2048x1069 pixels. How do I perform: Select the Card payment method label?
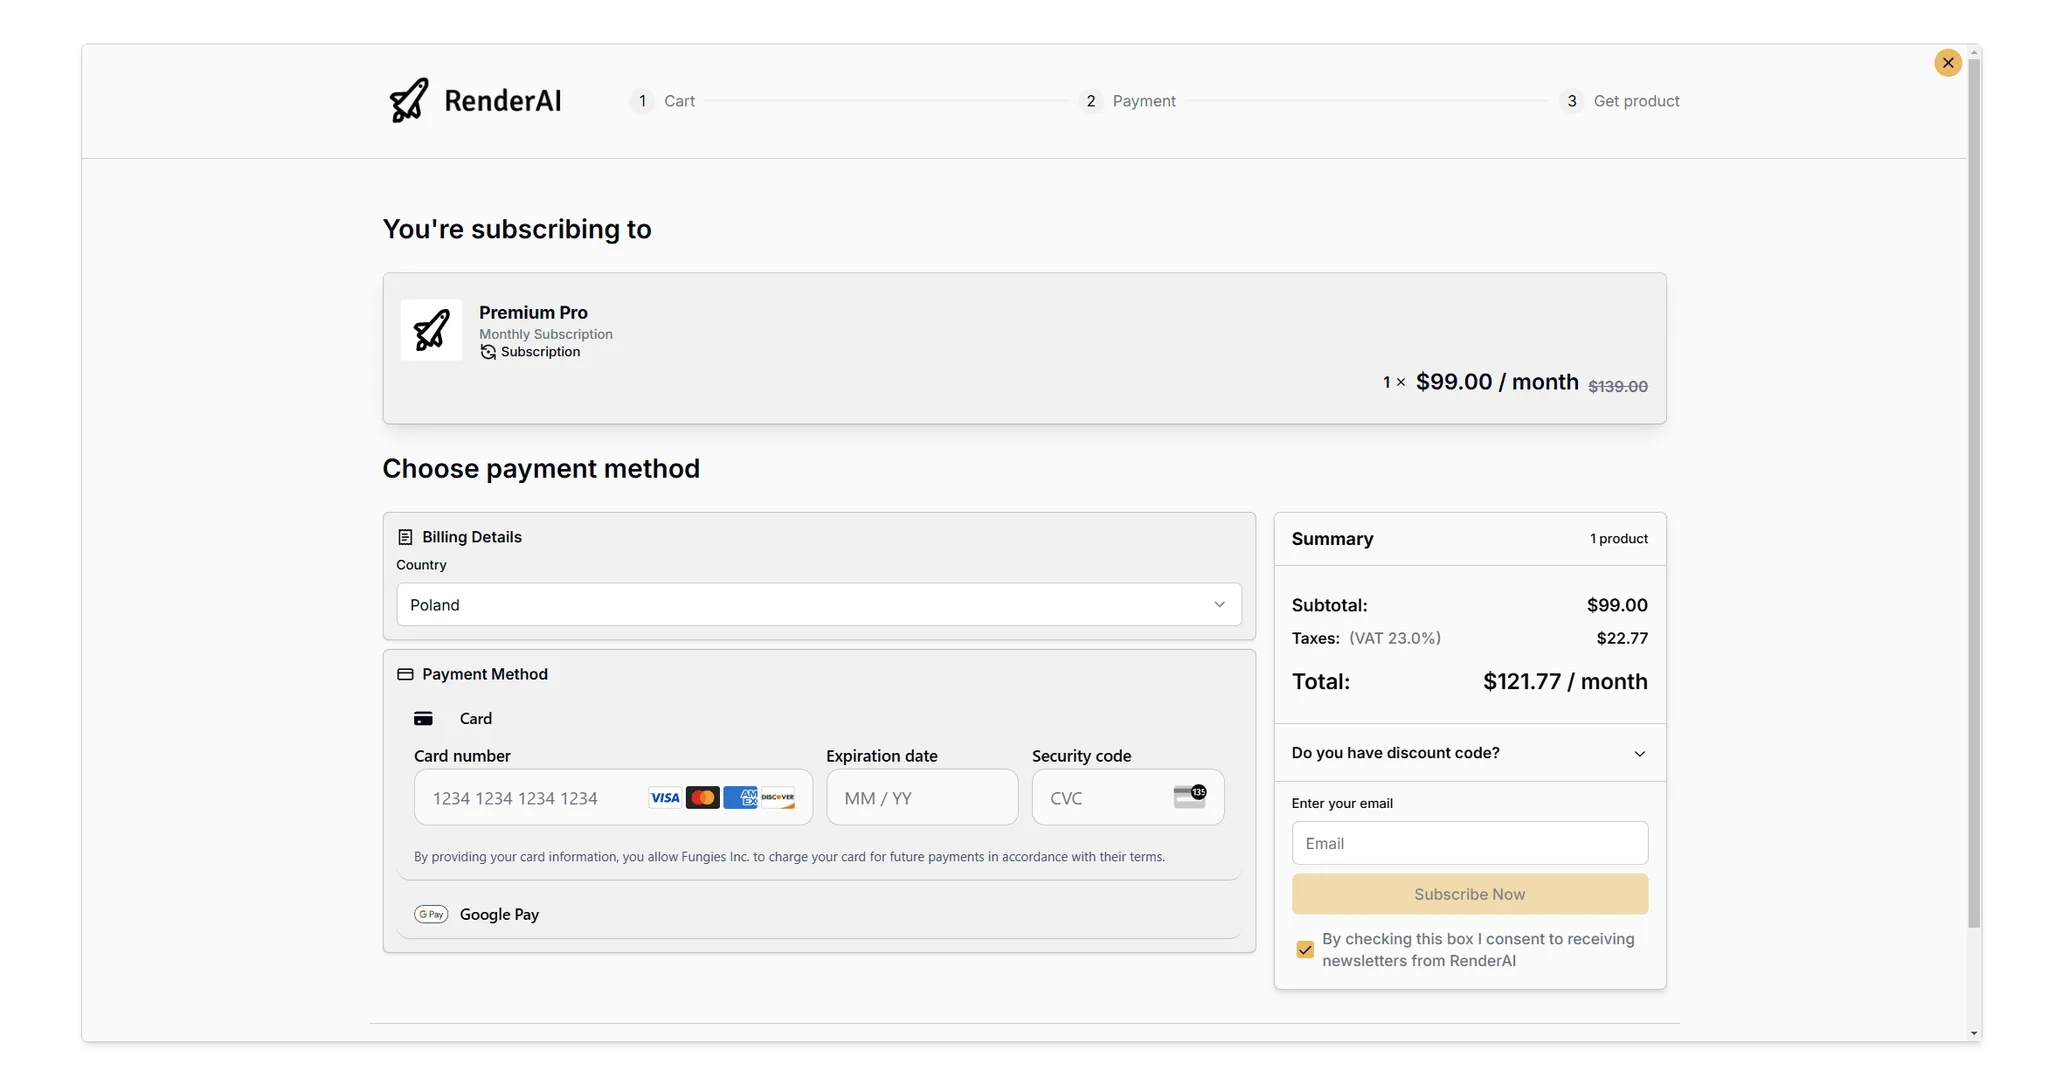click(476, 718)
